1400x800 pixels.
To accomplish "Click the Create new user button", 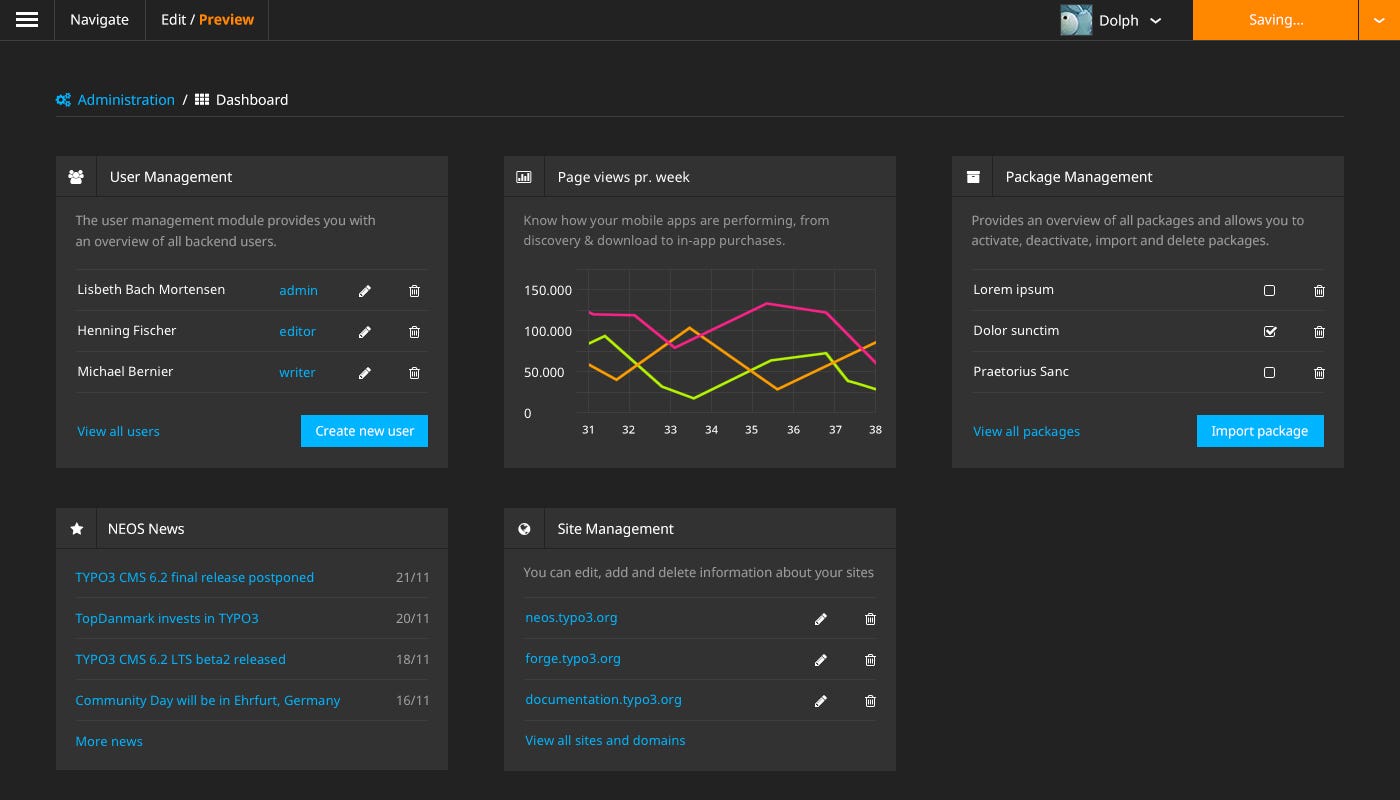I will click(x=364, y=431).
